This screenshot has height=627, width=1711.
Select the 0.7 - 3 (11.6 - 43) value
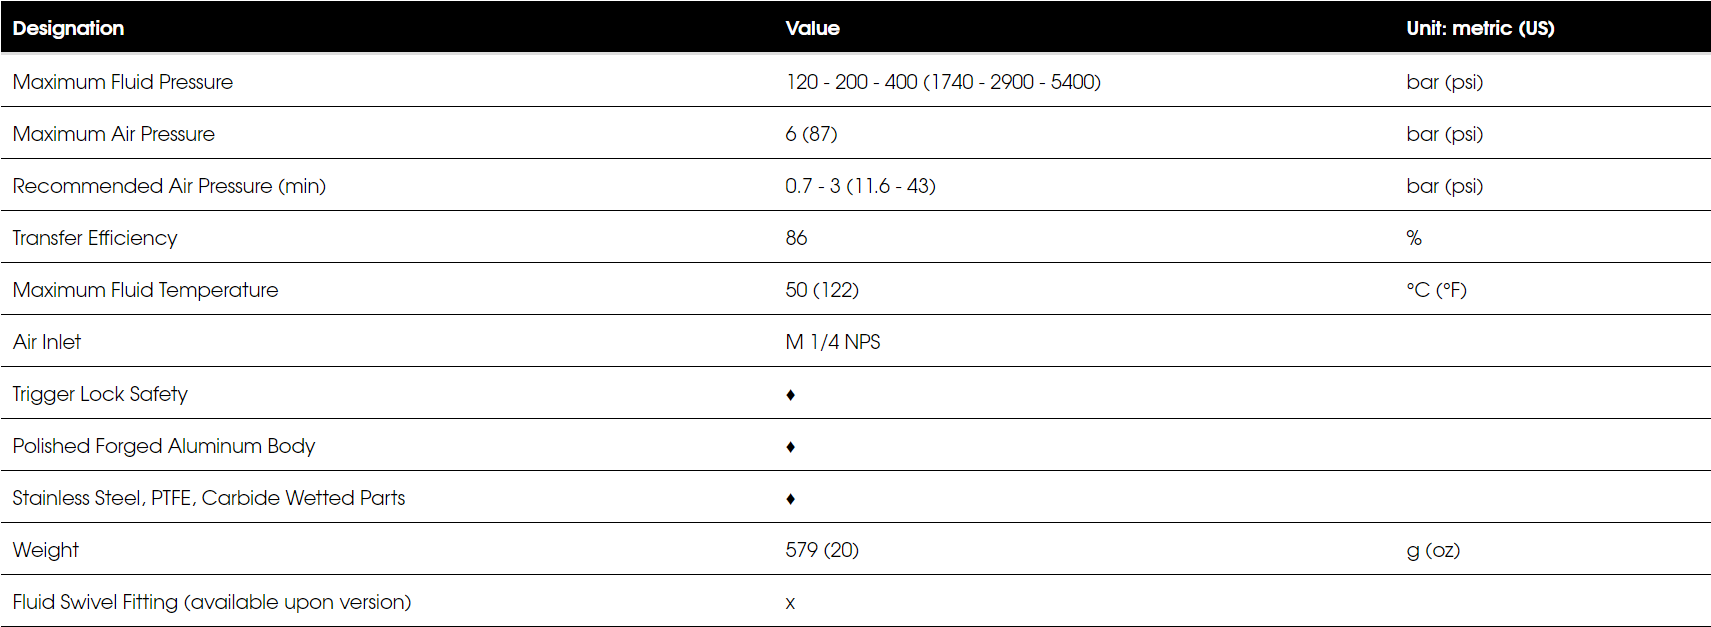(860, 186)
